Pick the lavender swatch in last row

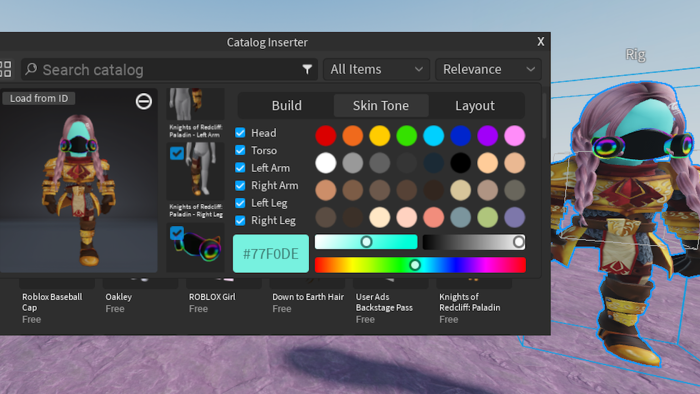pyautogui.click(x=514, y=217)
